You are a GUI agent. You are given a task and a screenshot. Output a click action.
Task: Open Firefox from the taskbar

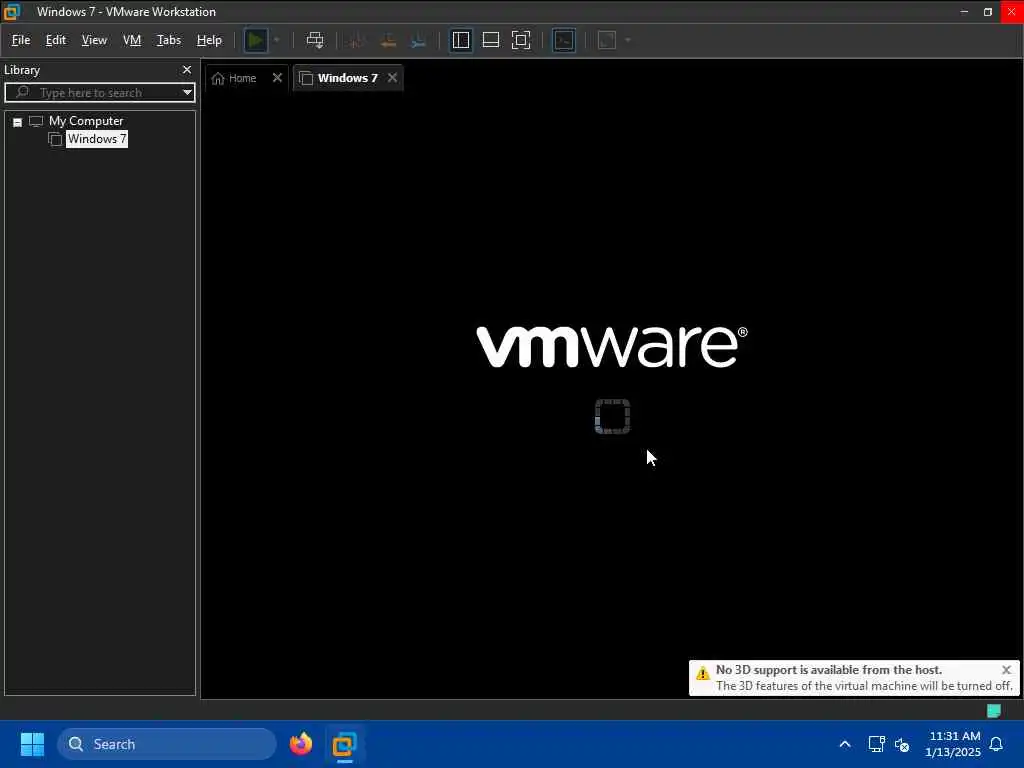point(301,744)
